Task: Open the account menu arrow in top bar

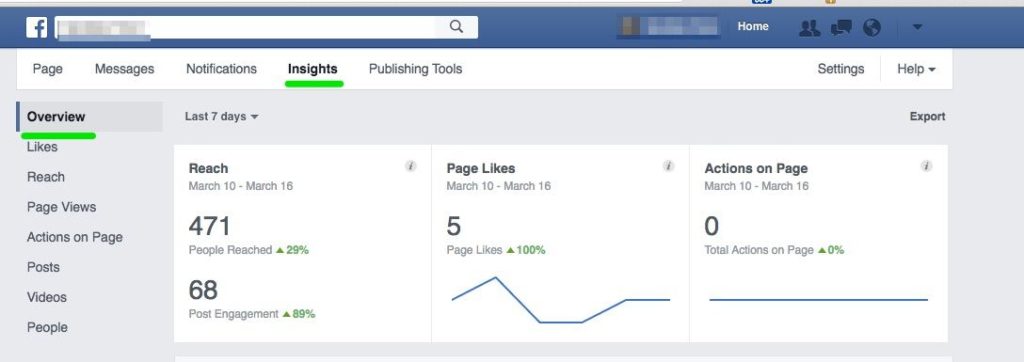Action: pos(917,27)
